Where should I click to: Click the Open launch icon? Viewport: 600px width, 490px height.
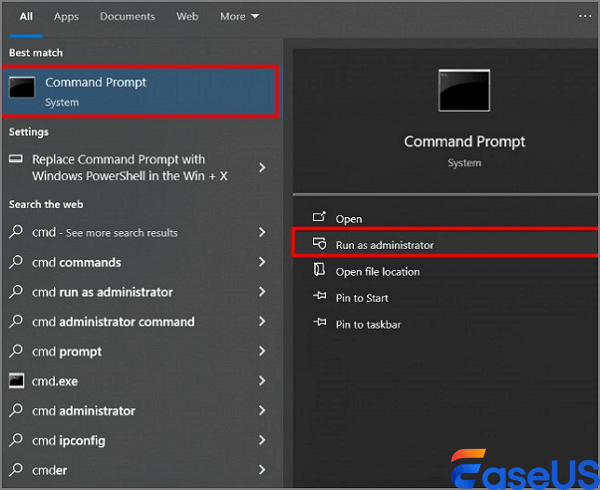coord(319,218)
